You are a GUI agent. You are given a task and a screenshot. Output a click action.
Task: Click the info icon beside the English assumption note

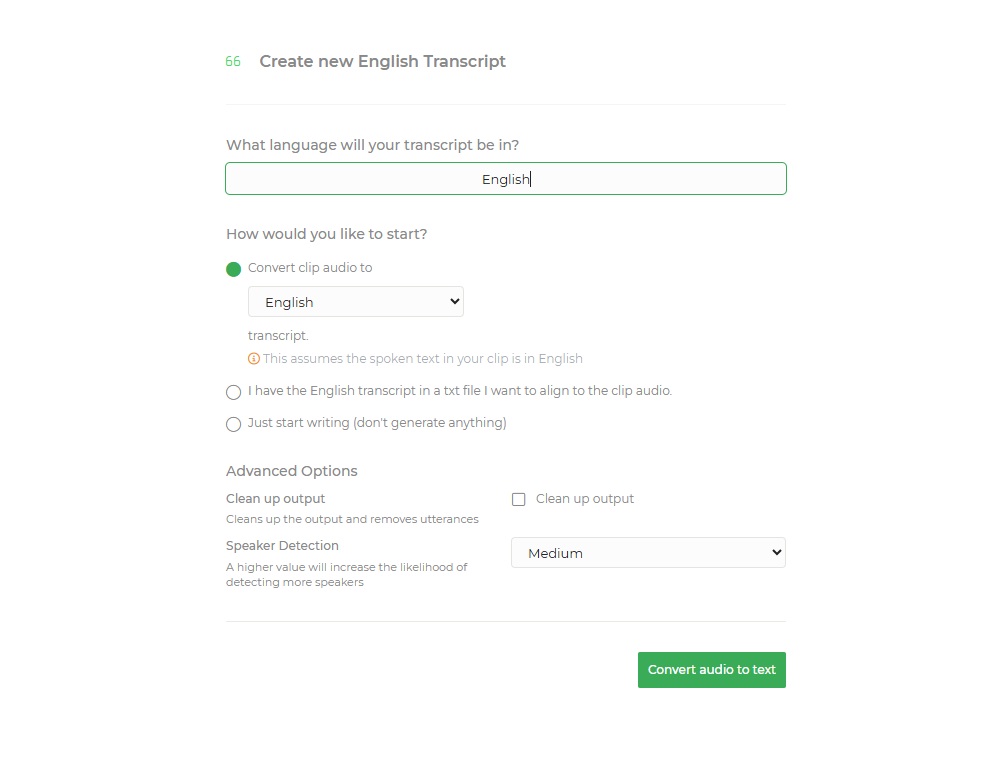(254, 358)
